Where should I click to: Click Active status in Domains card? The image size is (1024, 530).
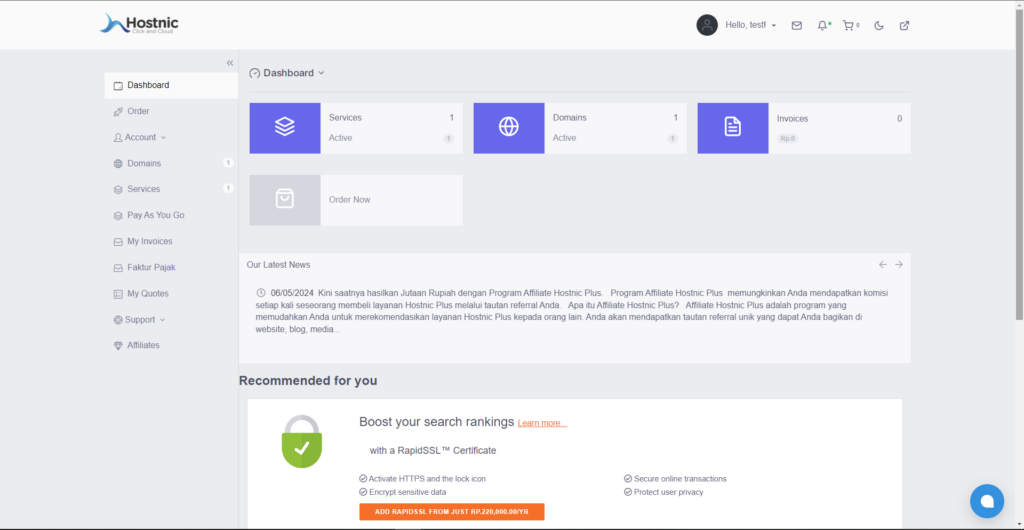tap(564, 138)
